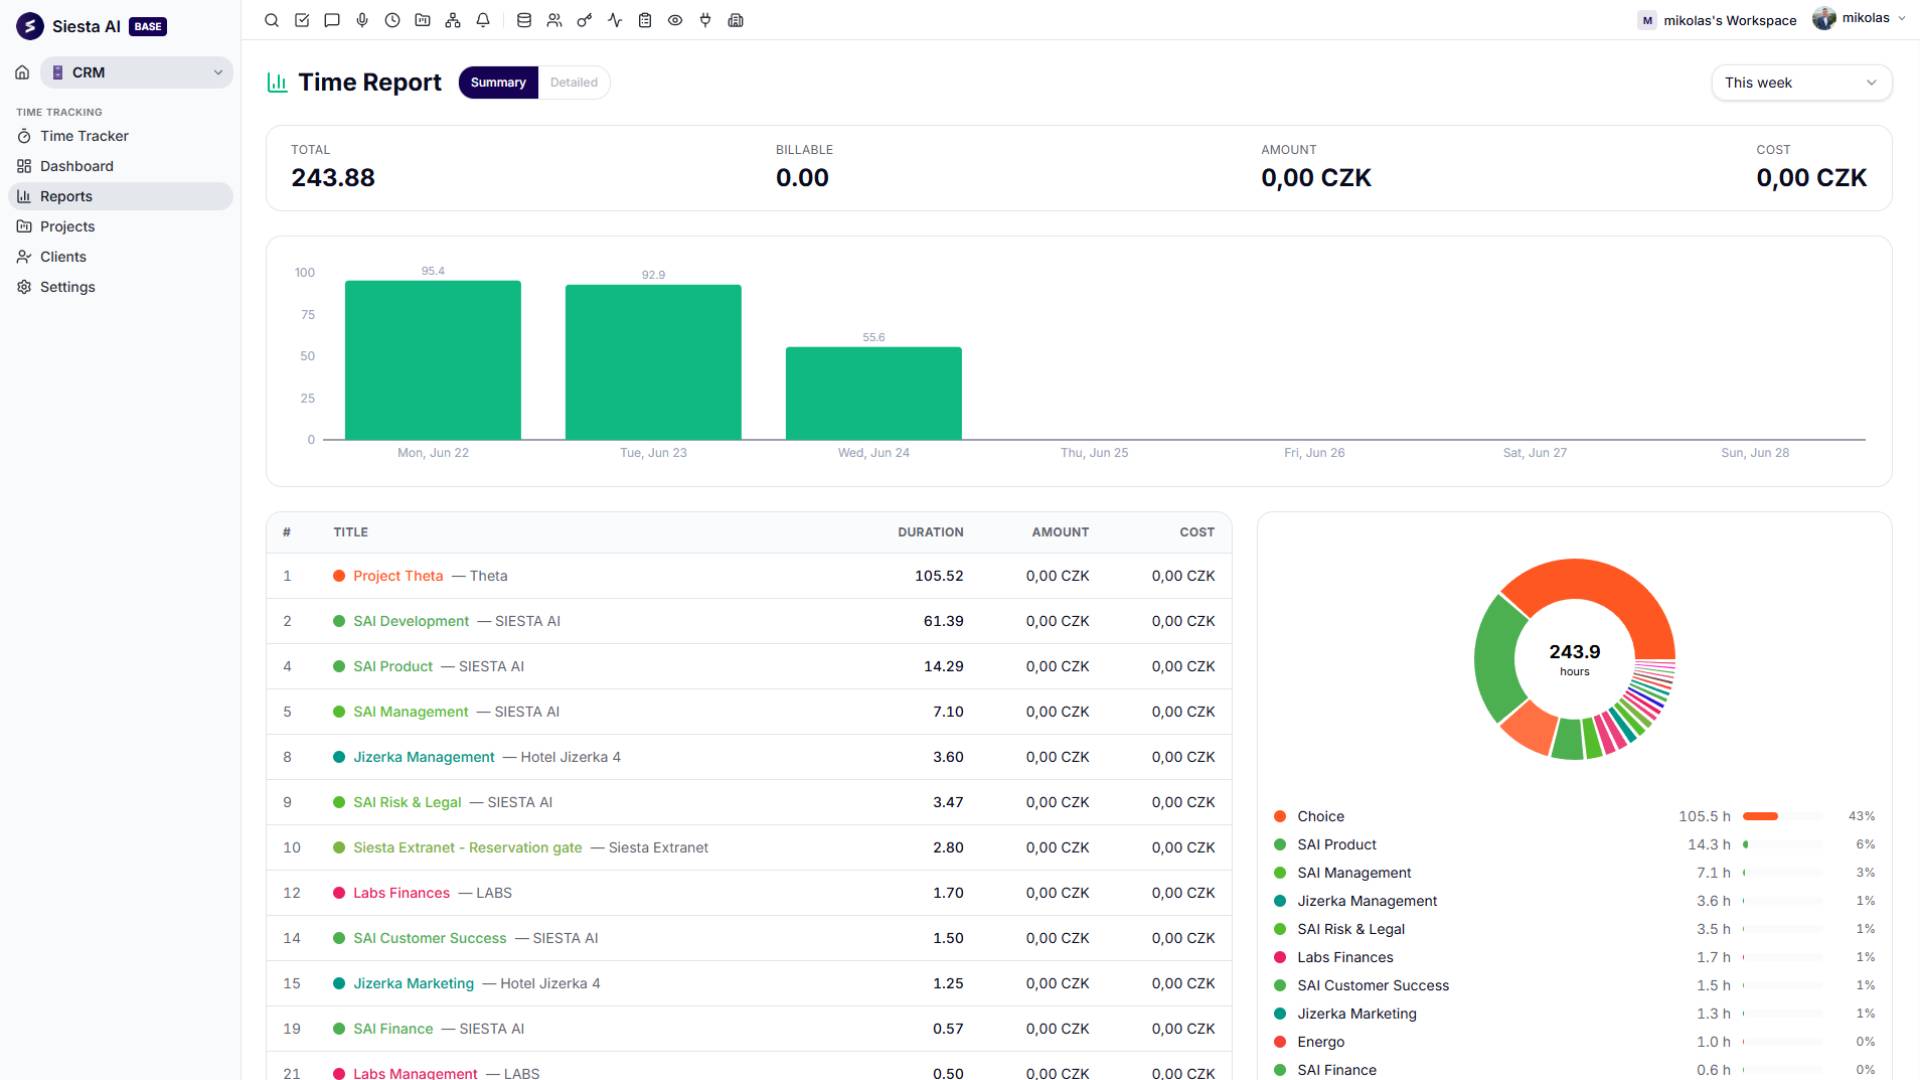Click the teal Jizerka Management legend dot
This screenshot has width=1920, height=1080.
click(1280, 901)
